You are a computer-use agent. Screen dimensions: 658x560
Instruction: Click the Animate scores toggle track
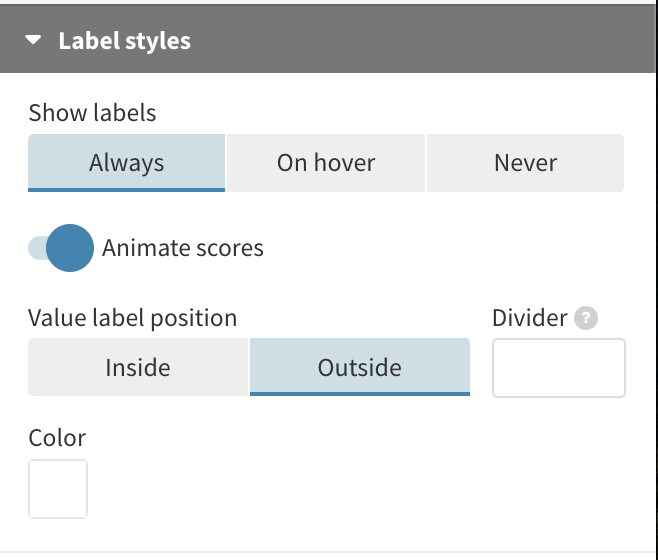click(x=37, y=248)
